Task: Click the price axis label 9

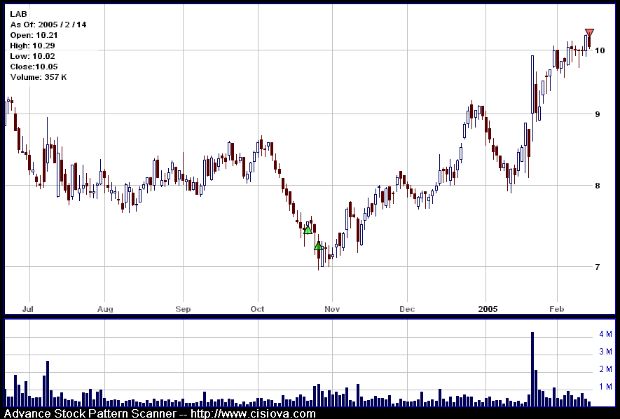Action: (597, 114)
